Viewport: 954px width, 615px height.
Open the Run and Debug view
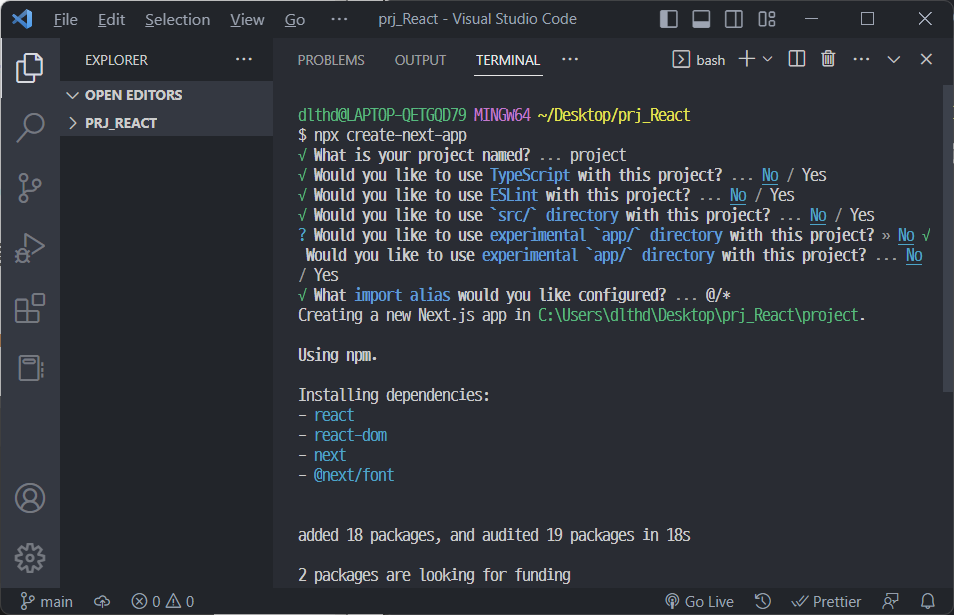click(x=30, y=248)
